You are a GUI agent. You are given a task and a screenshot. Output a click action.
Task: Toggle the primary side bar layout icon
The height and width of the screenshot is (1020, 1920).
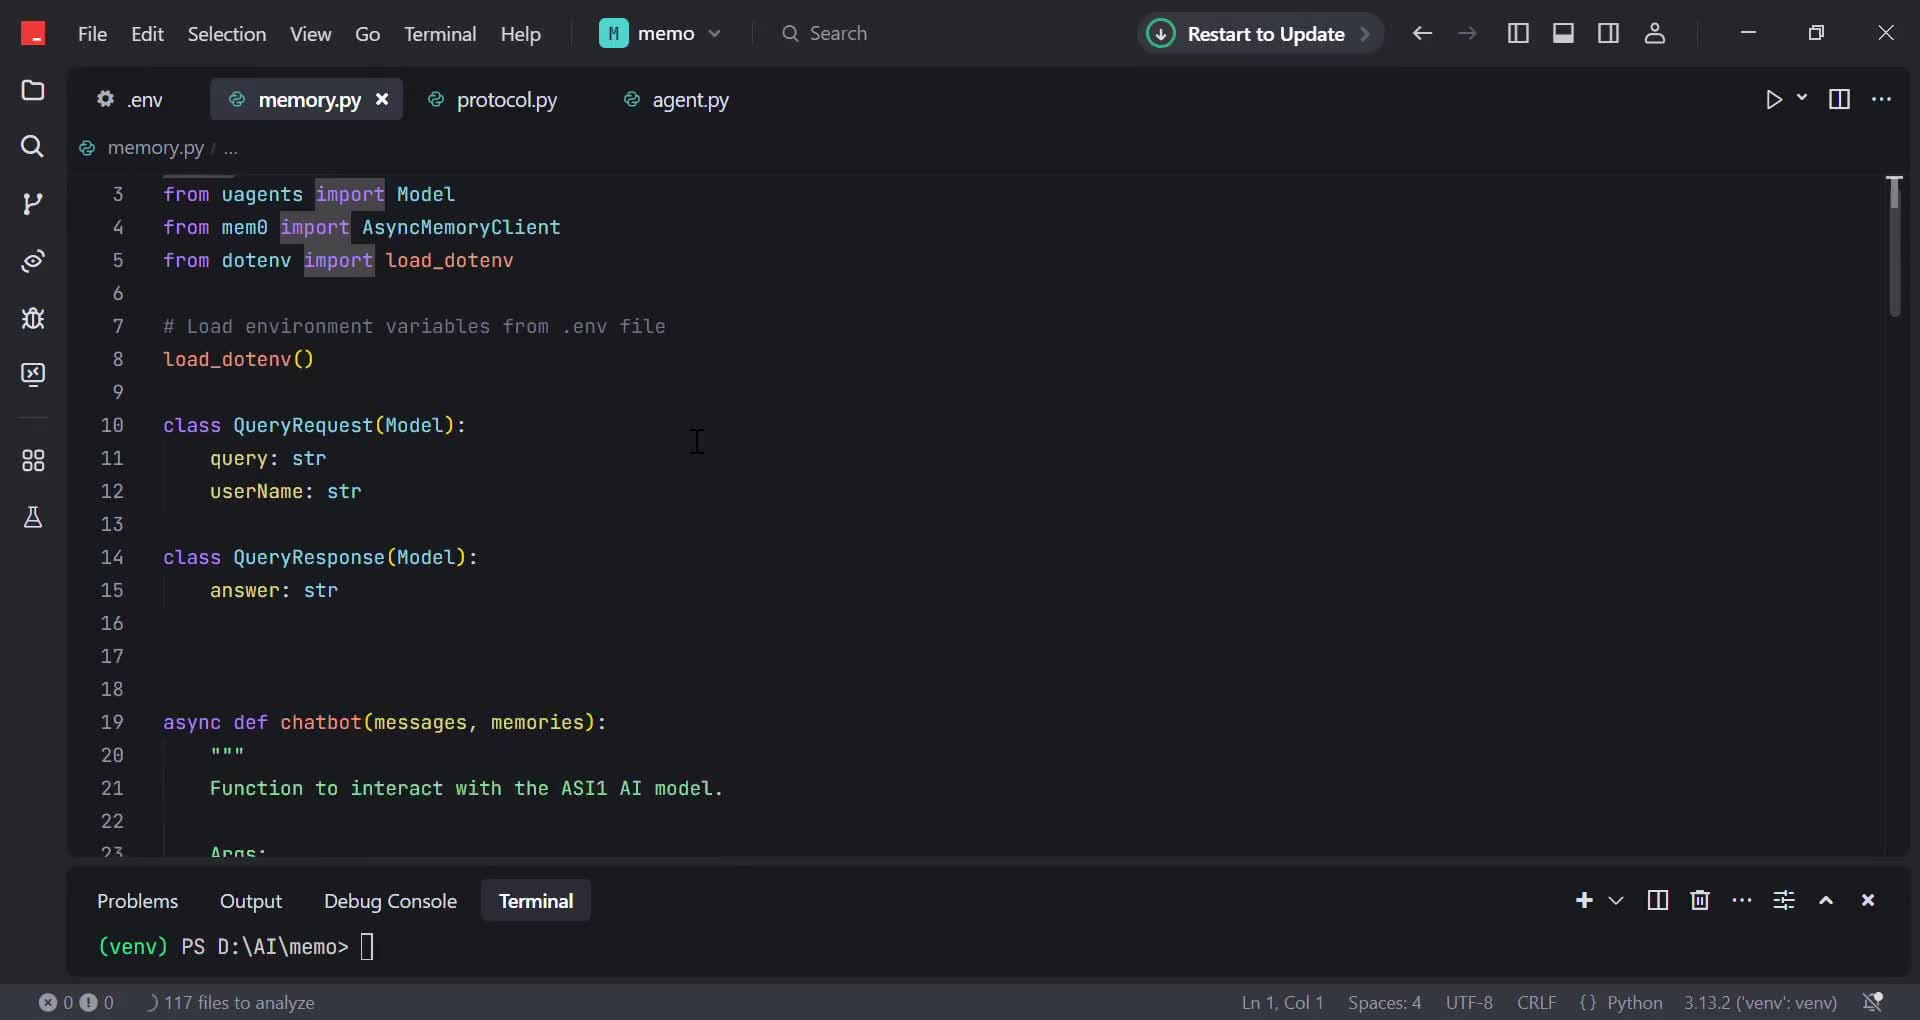(x=1517, y=33)
